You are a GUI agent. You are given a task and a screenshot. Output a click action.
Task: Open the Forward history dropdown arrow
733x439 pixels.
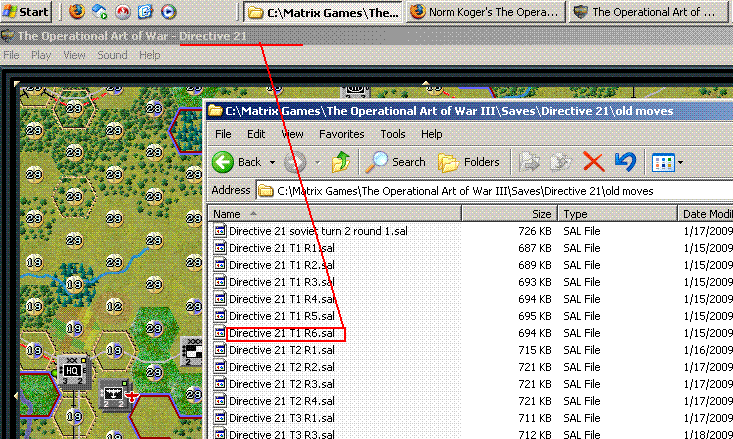click(317, 163)
